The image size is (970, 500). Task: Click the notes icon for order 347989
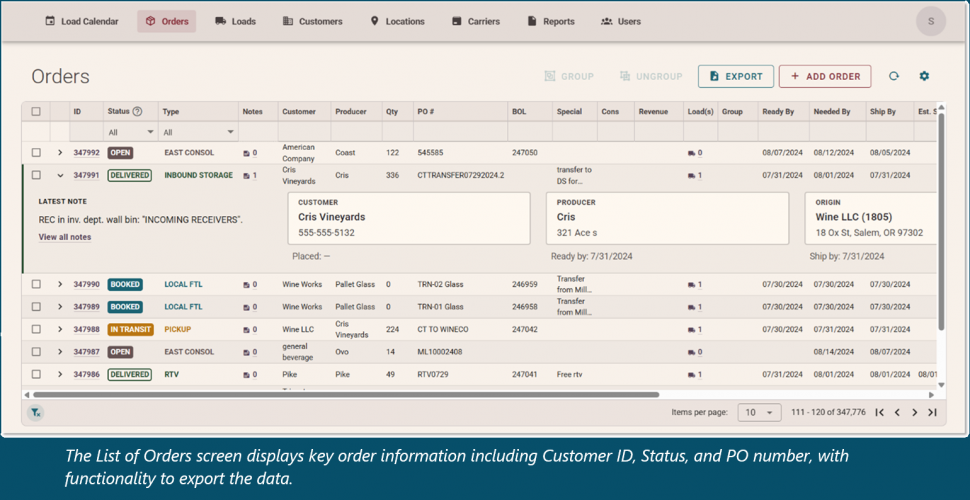click(246, 307)
